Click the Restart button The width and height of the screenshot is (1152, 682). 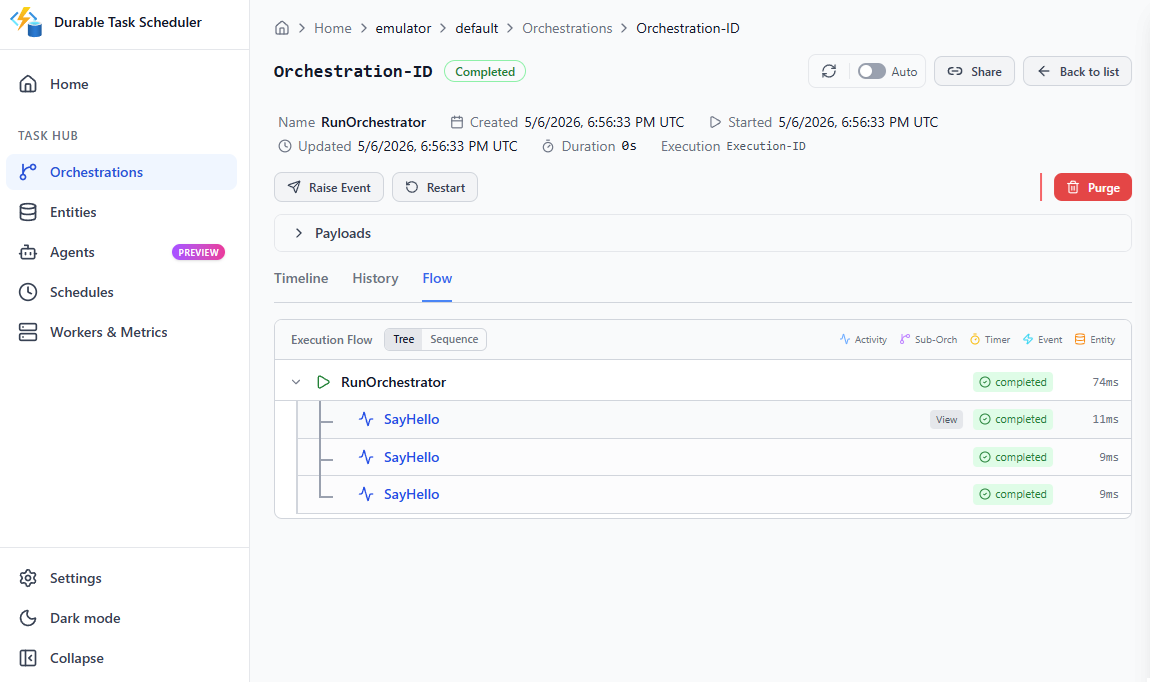coord(435,187)
